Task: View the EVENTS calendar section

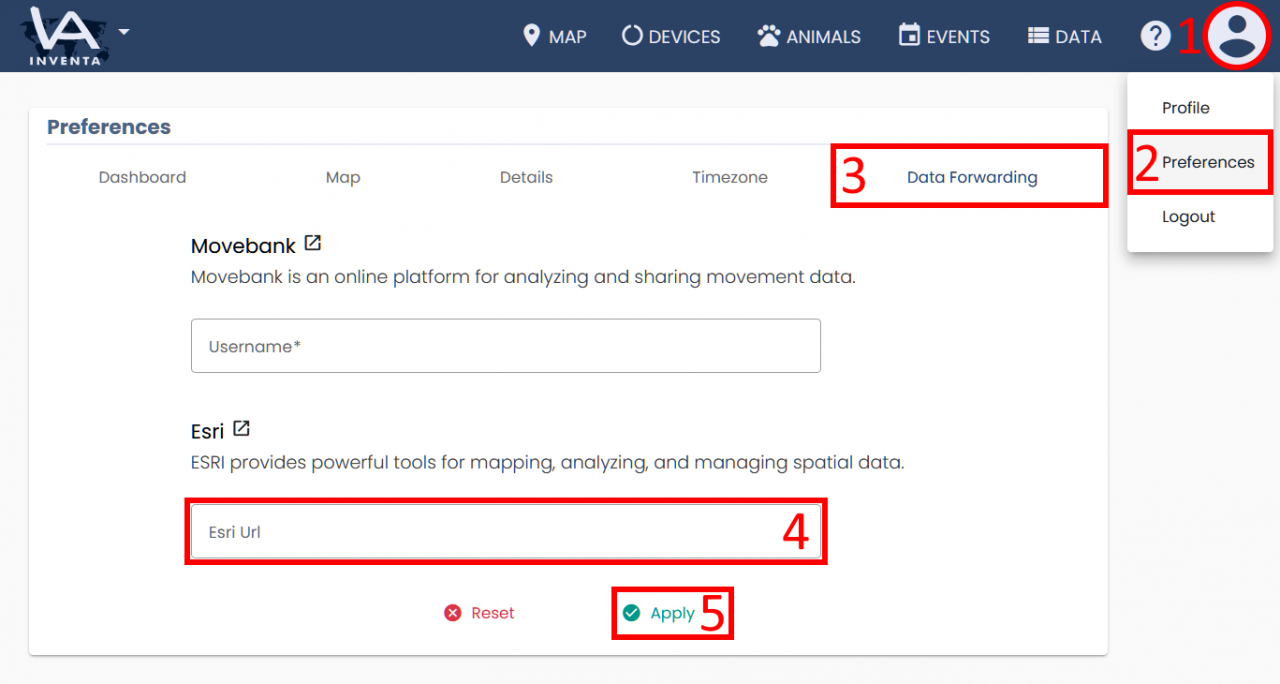Action: [x=944, y=37]
